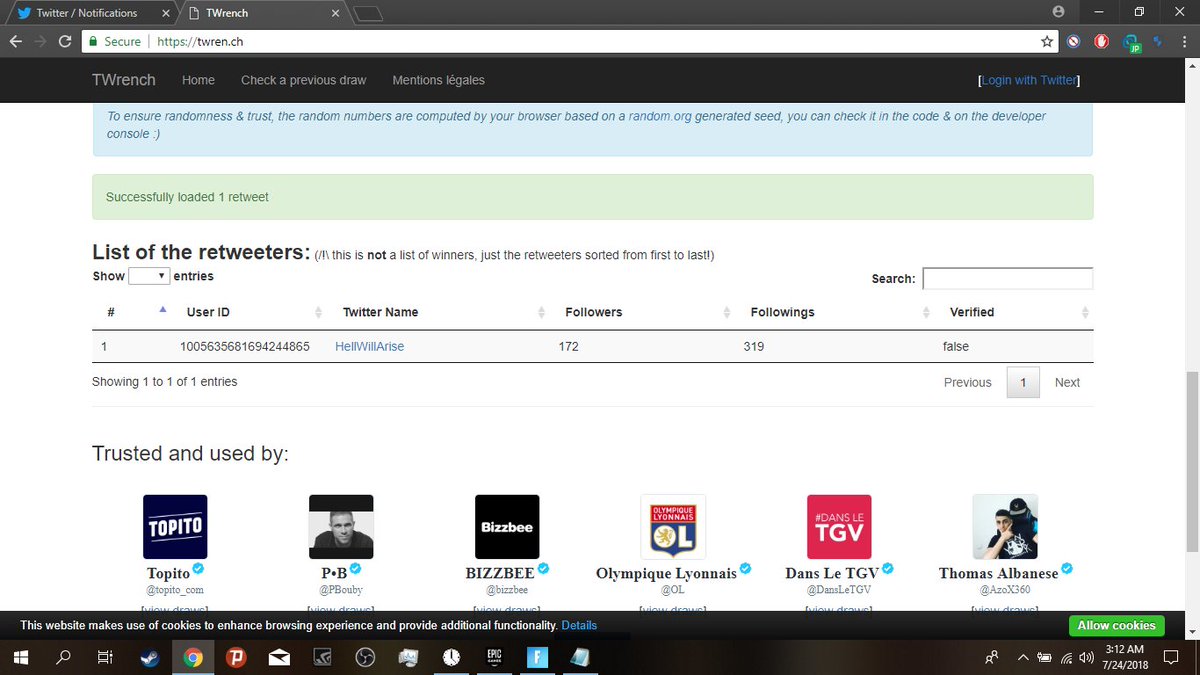Open the People icon in system tray
1200x675 pixels.
(992, 657)
